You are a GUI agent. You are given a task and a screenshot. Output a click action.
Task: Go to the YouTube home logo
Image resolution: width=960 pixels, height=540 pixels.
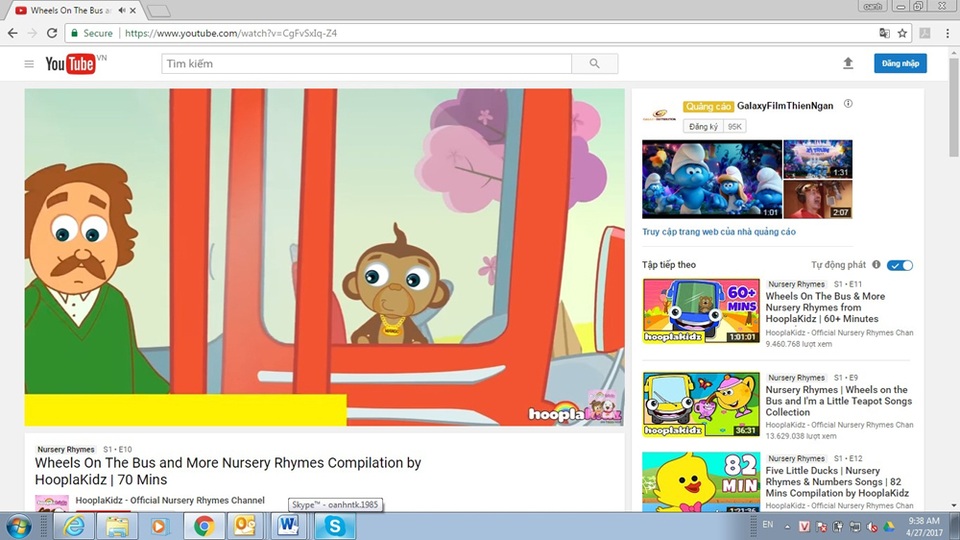click(70, 64)
